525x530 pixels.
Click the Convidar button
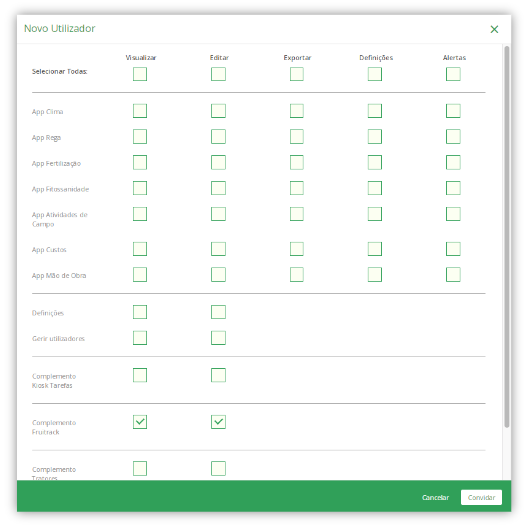481,497
